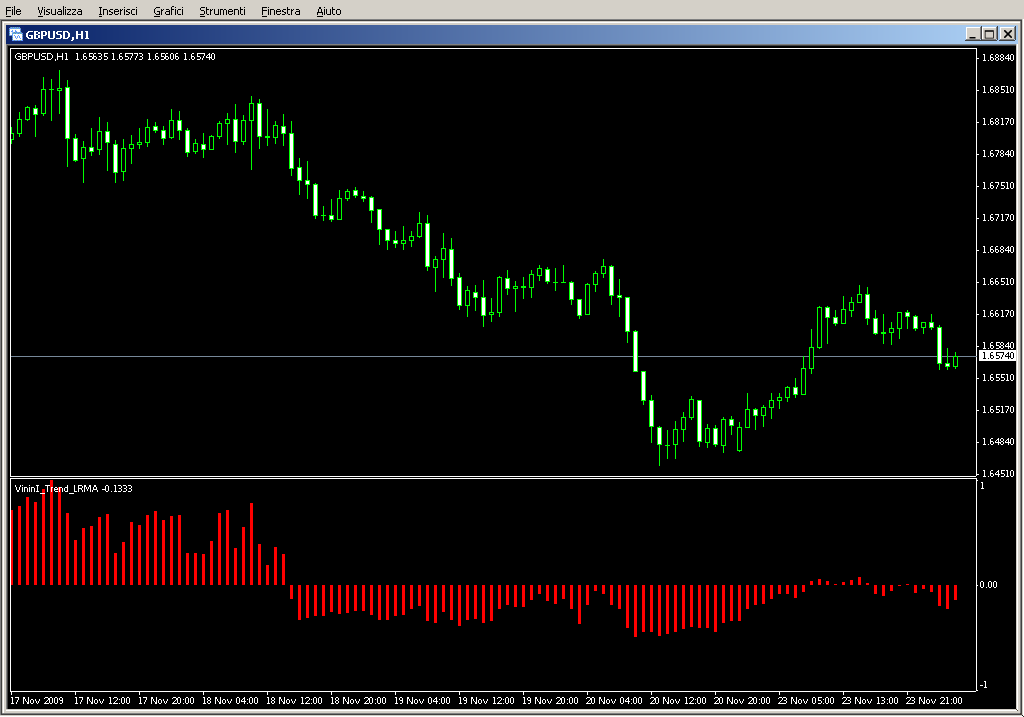Screen dimensions: 1024x717
Task: Click the 1.64510 price scale label
Action: coord(999,473)
